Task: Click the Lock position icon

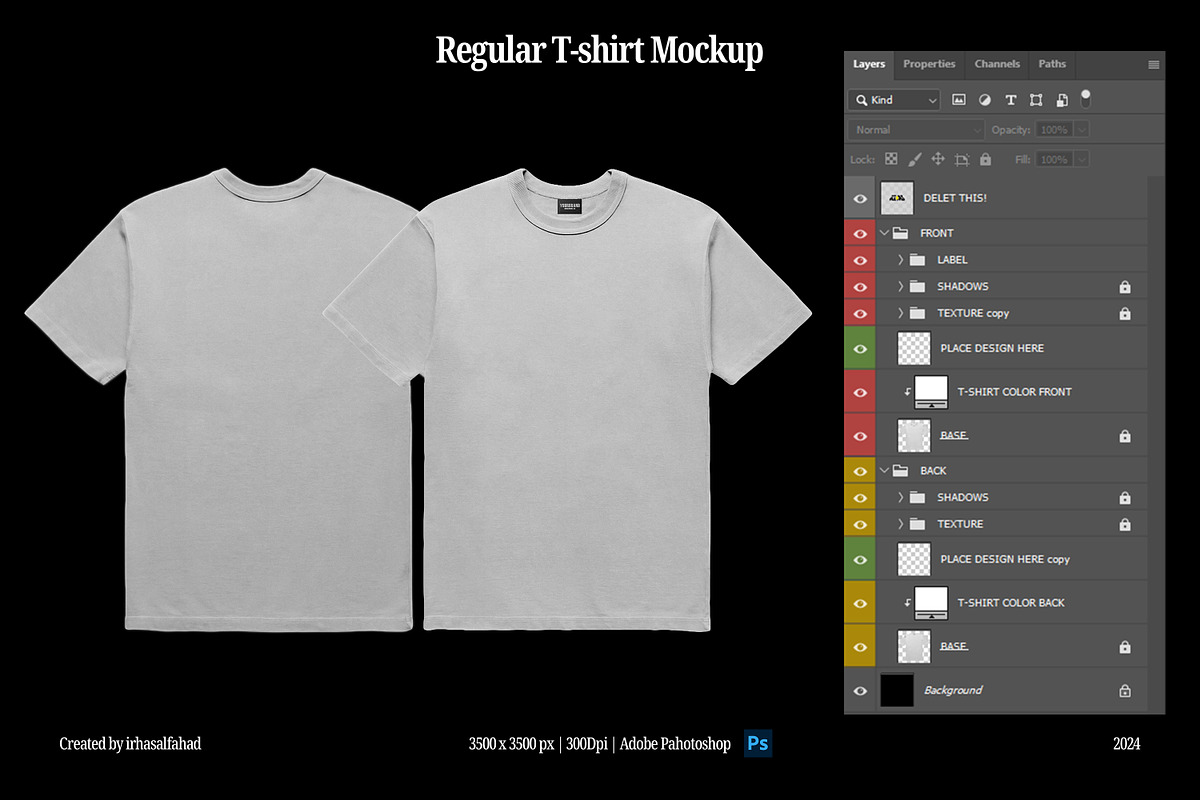Action: (938, 159)
